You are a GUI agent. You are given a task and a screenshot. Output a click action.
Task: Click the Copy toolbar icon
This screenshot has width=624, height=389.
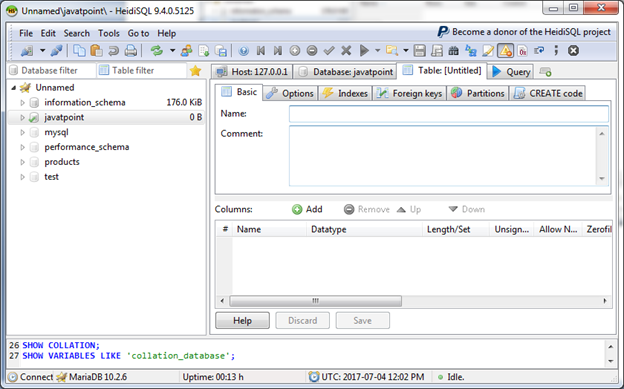point(79,51)
